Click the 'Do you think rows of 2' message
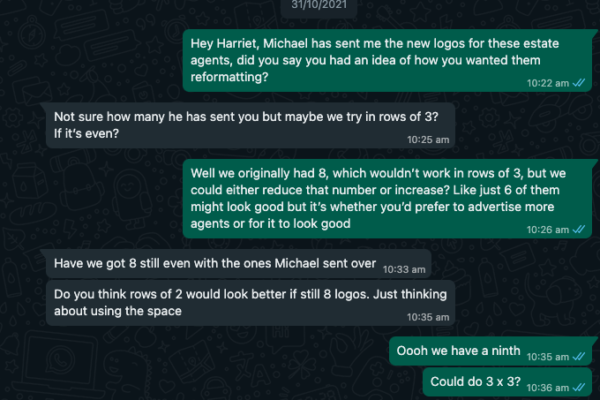 coord(250,303)
